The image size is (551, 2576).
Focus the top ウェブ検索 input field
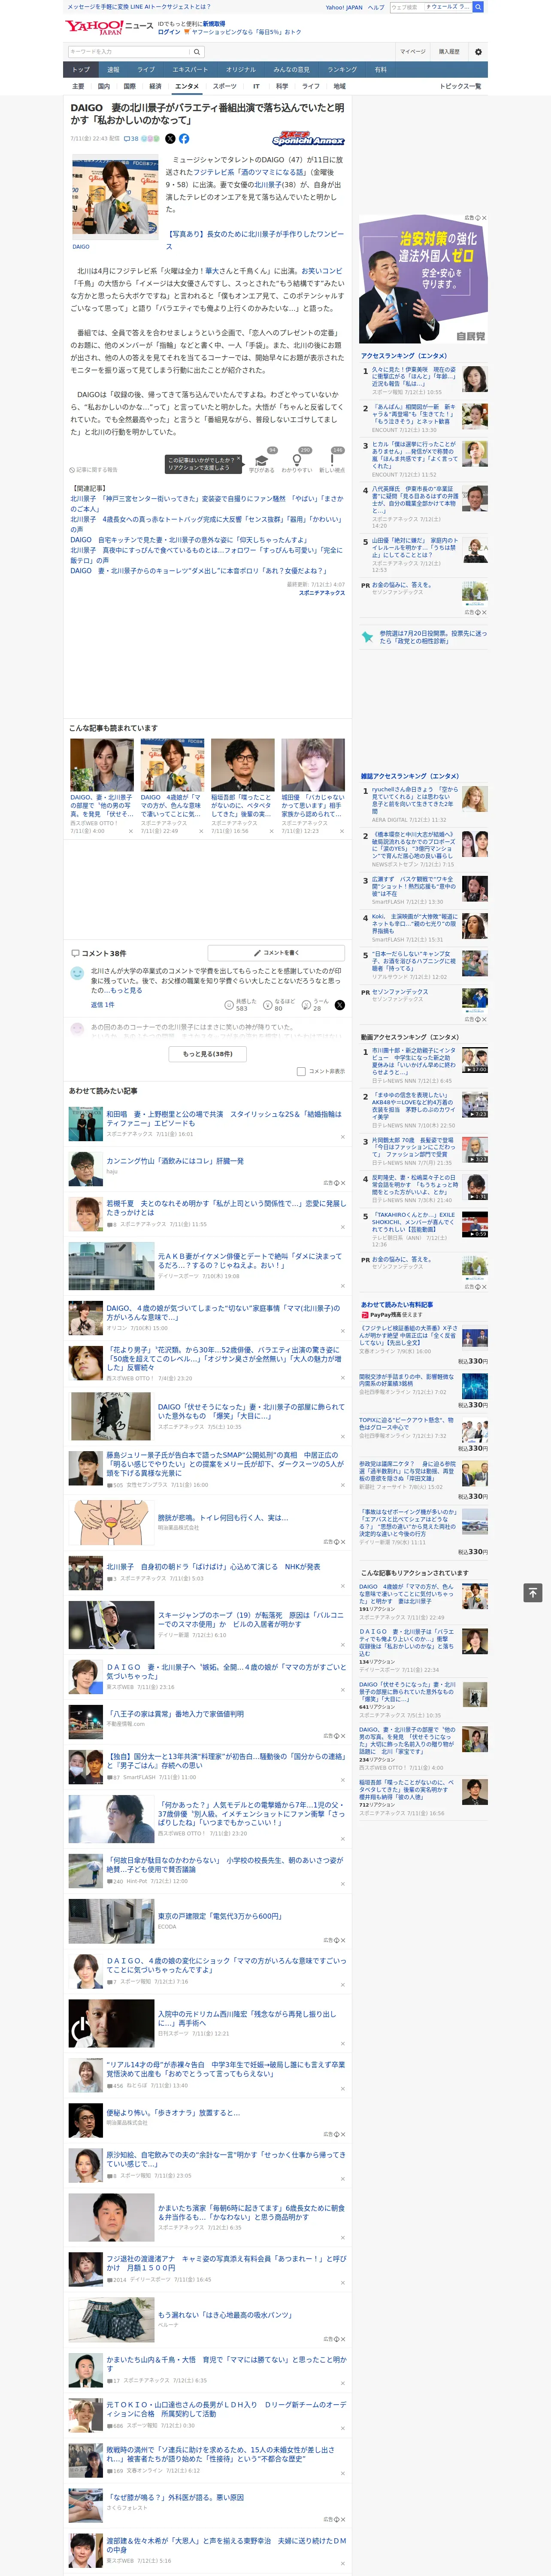[431, 7]
